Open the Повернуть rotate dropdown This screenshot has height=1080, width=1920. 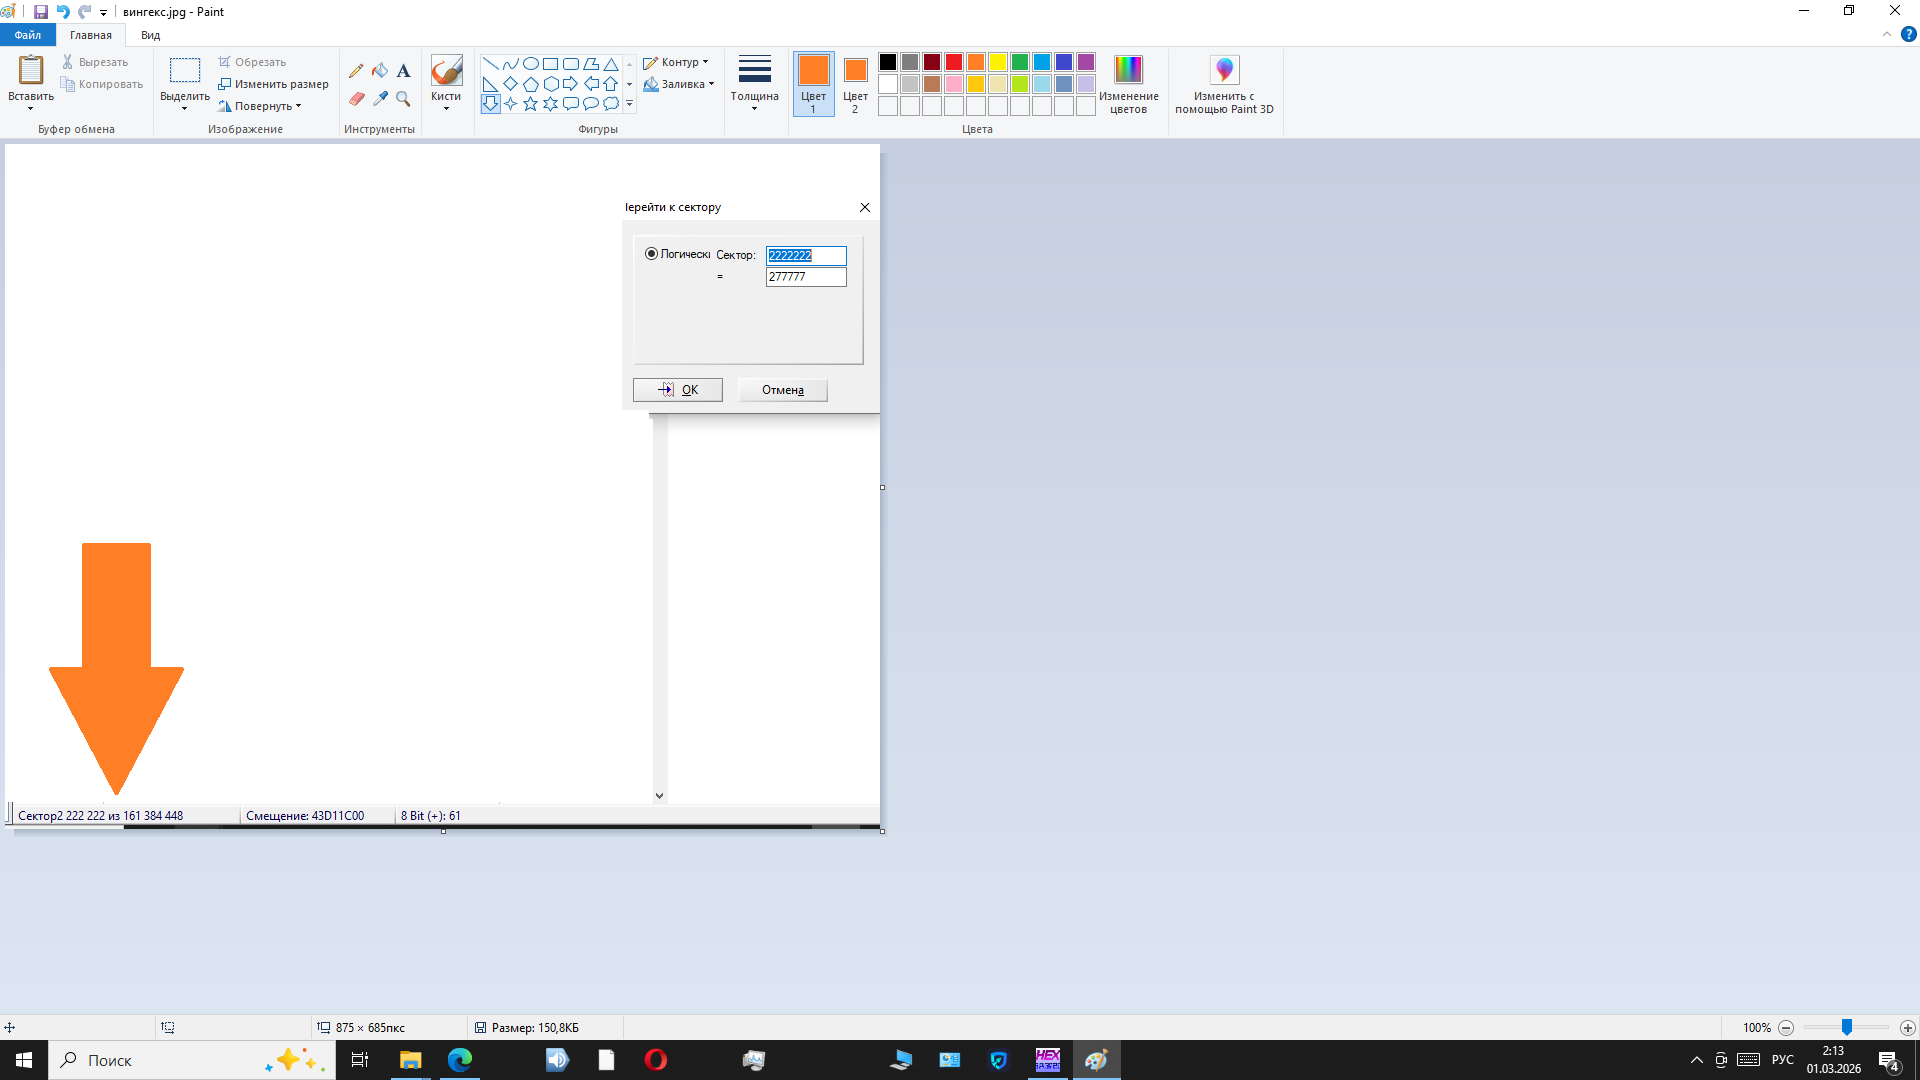[262, 106]
